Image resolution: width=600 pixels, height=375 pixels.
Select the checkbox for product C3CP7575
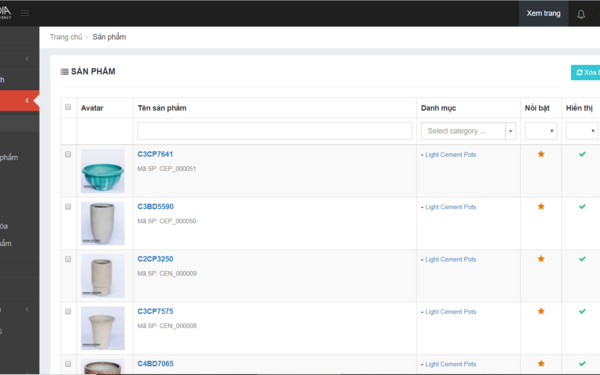(68, 311)
